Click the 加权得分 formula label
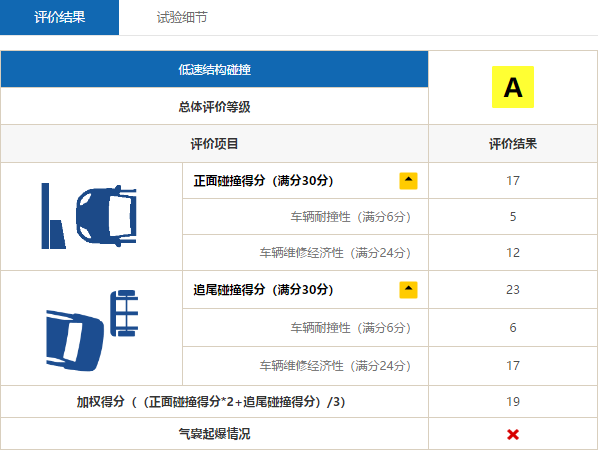Screen dimensions: 598x450 point(211,402)
